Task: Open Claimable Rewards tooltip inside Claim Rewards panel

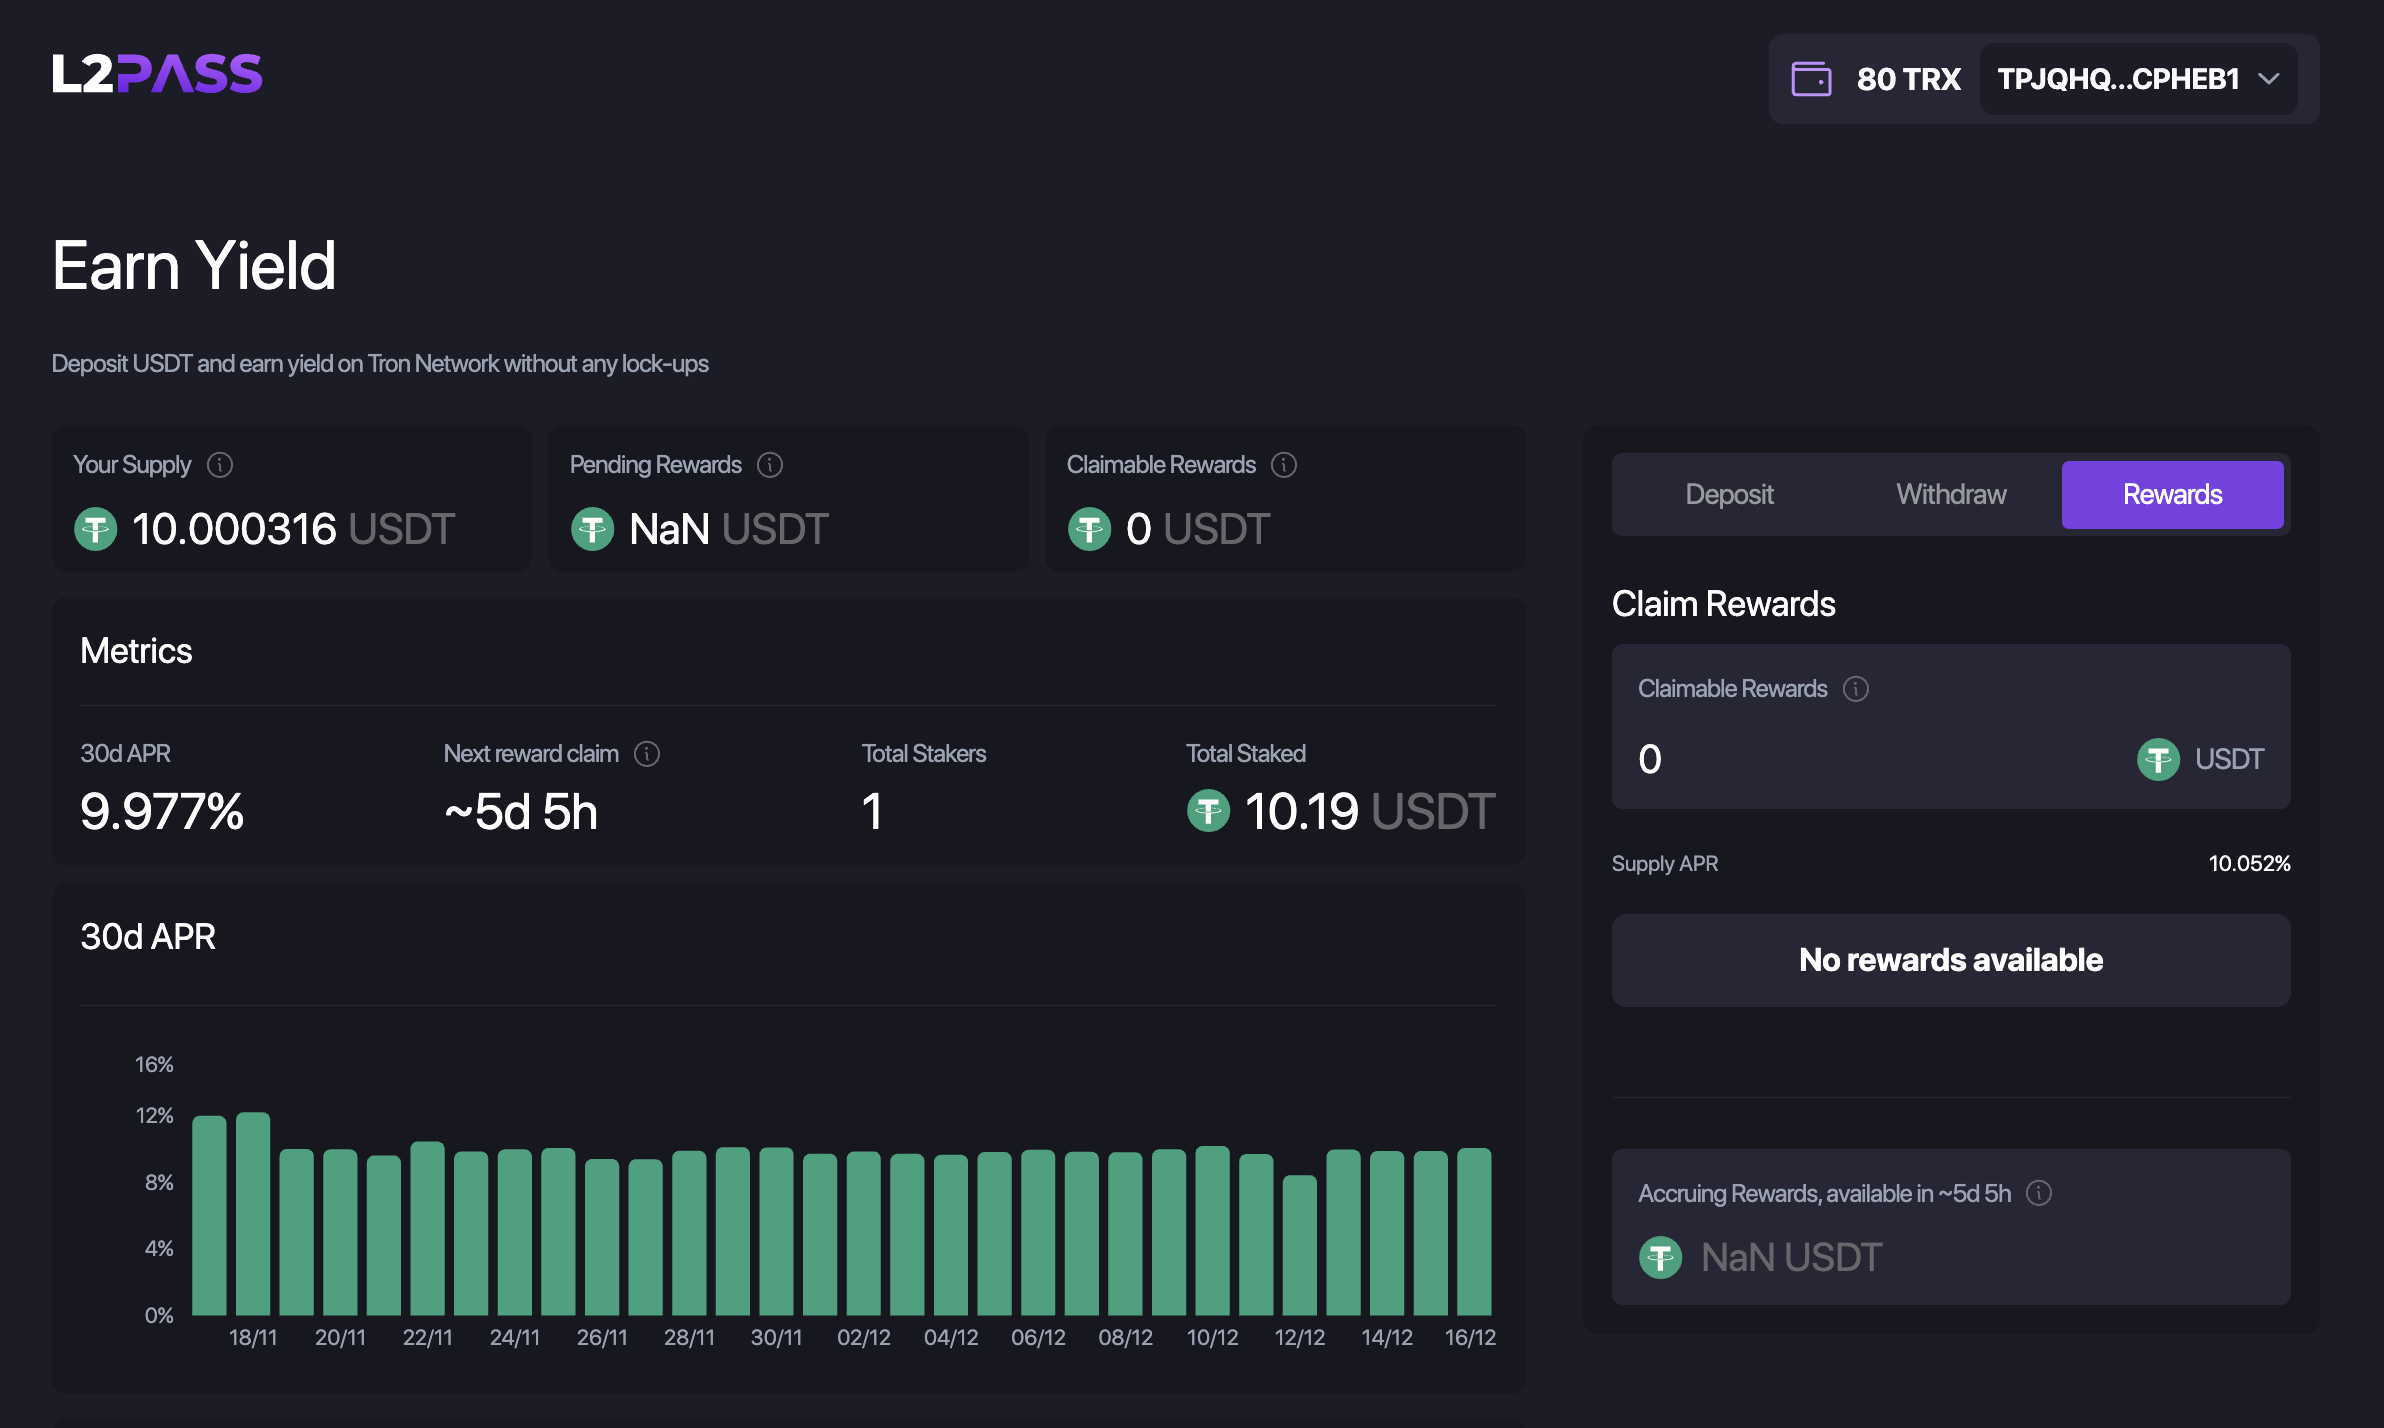Action: [1856, 688]
